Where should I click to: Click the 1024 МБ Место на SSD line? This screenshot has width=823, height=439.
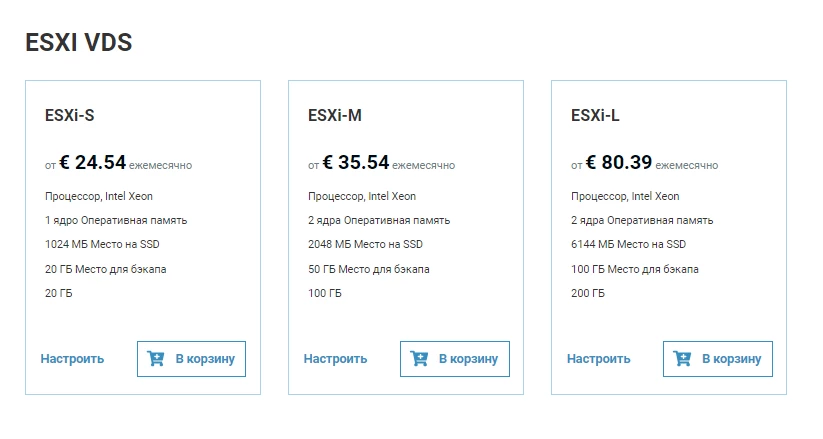click(x=102, y=244)
